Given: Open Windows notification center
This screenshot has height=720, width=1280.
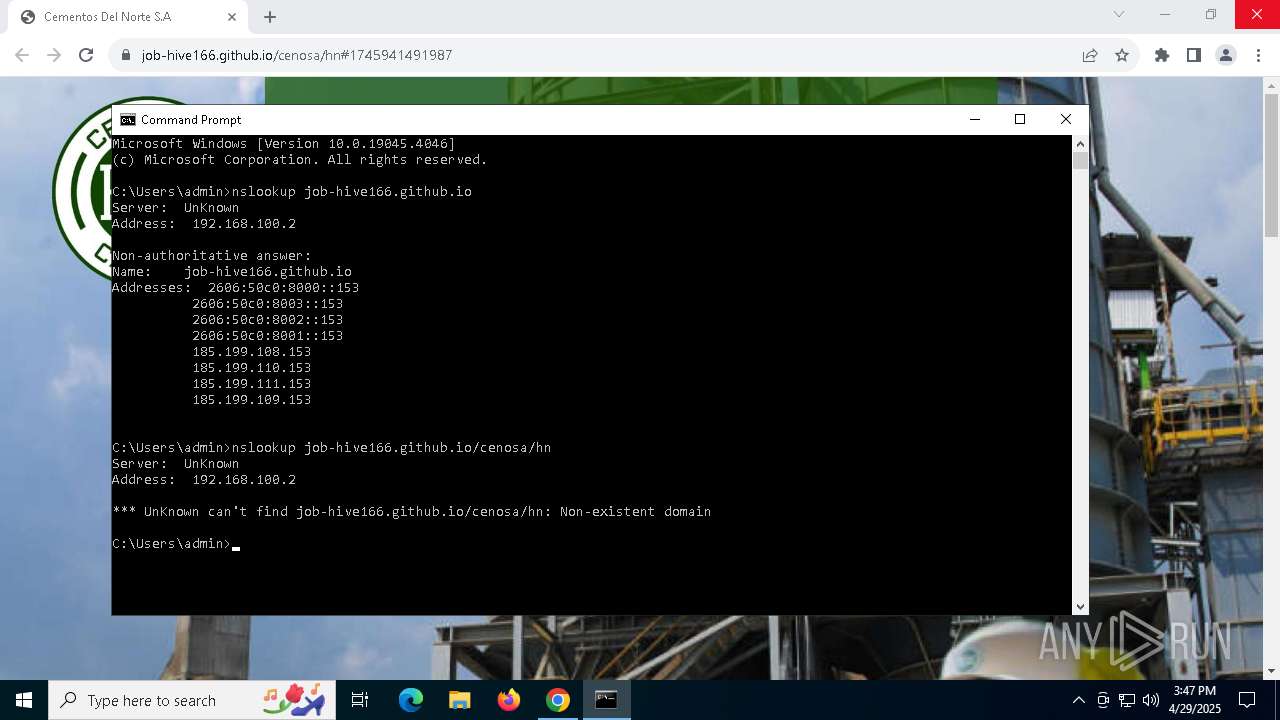Looking at the screenshot, I should 1247,700.
